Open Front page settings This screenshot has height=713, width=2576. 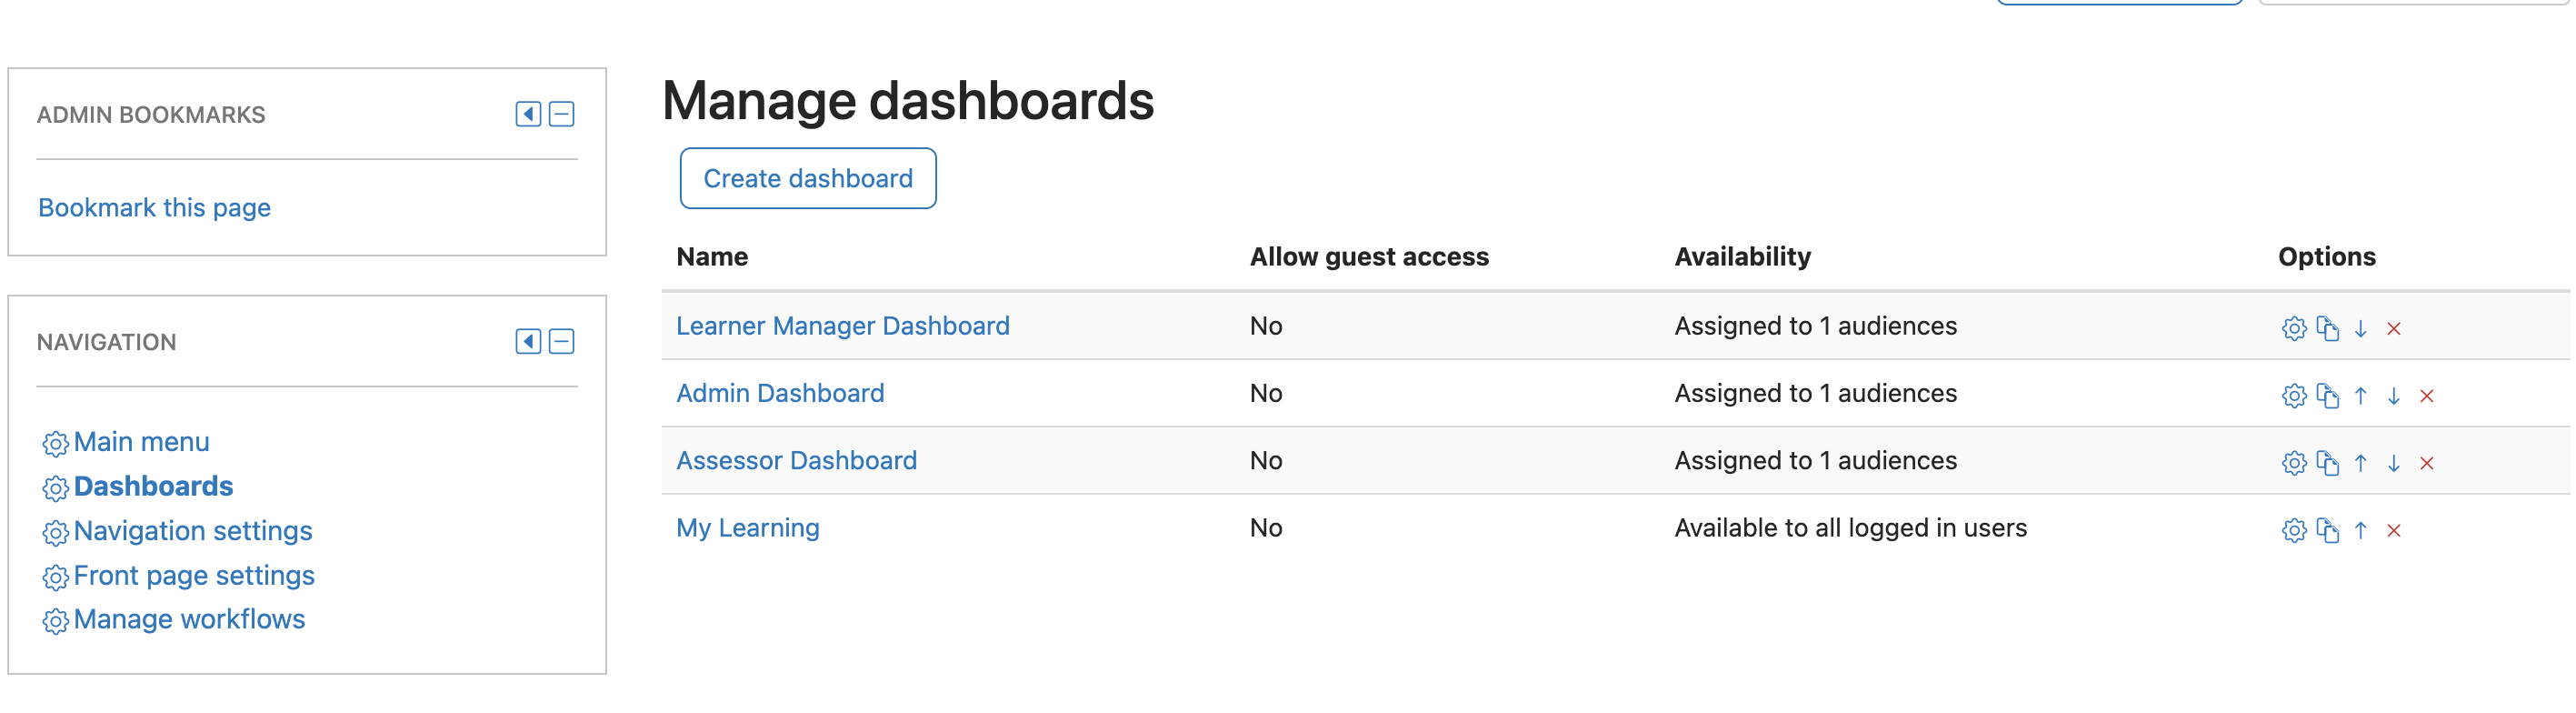coord(194,576)
